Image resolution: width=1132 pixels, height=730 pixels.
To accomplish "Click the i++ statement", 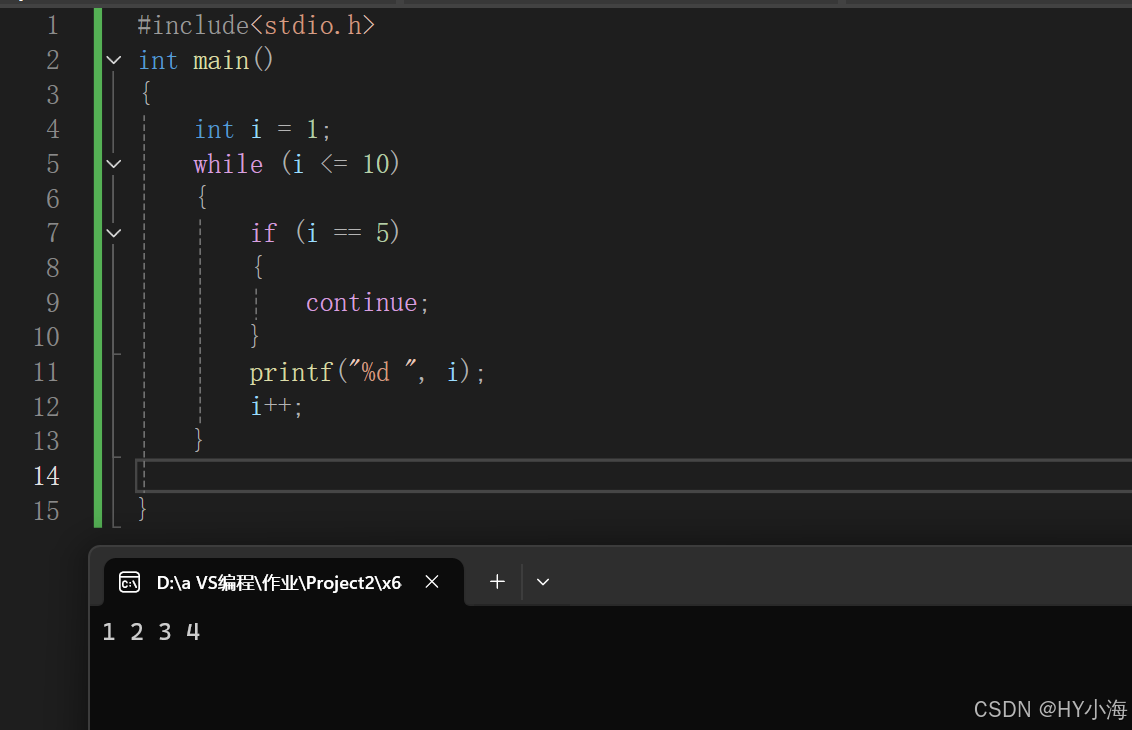I will 277,407.
